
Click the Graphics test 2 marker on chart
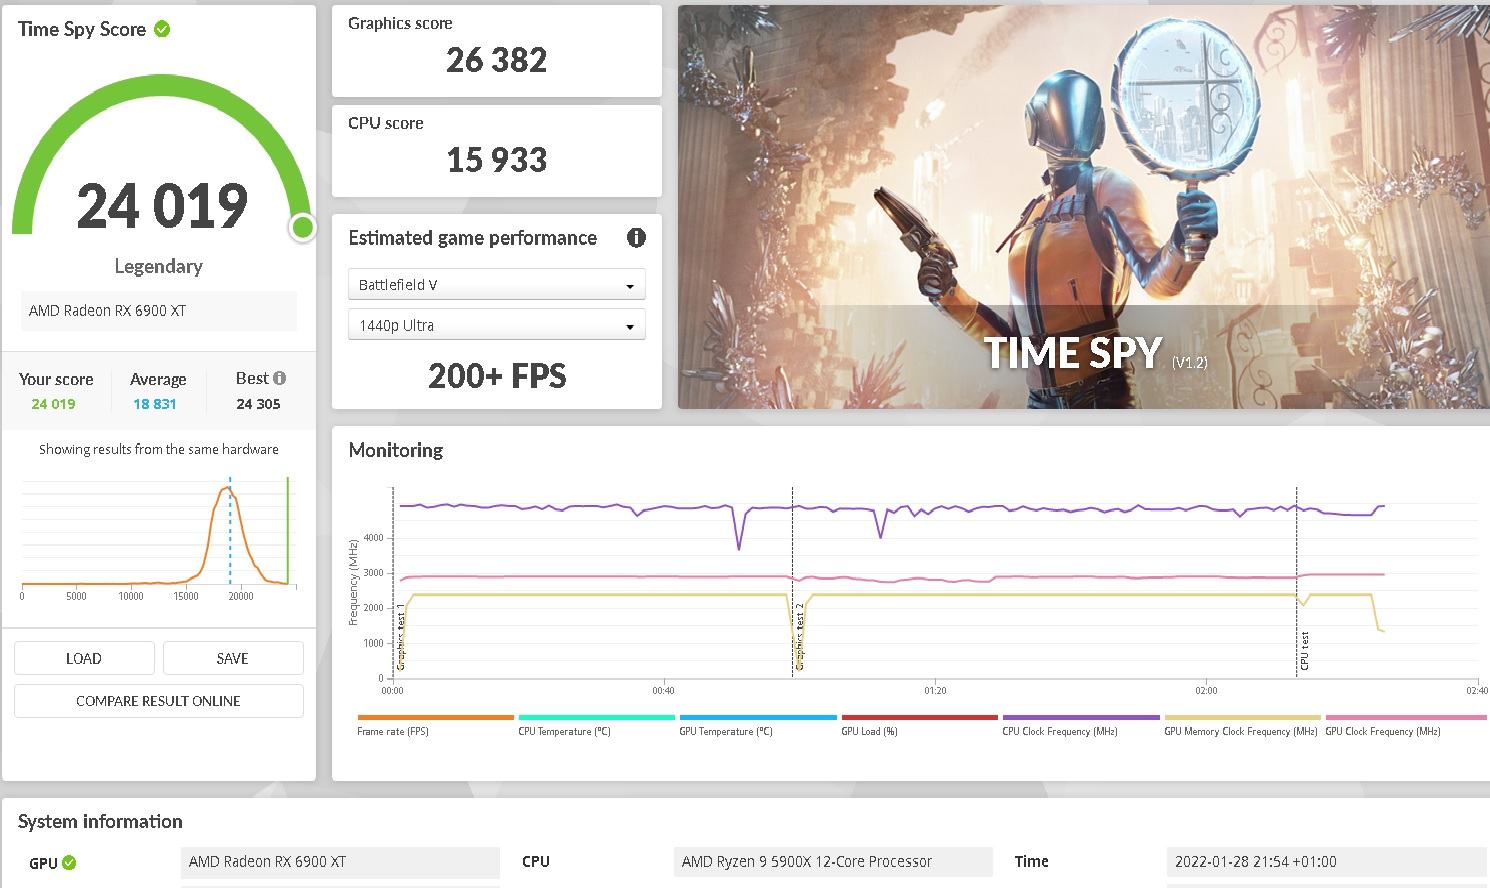point(800,636)
